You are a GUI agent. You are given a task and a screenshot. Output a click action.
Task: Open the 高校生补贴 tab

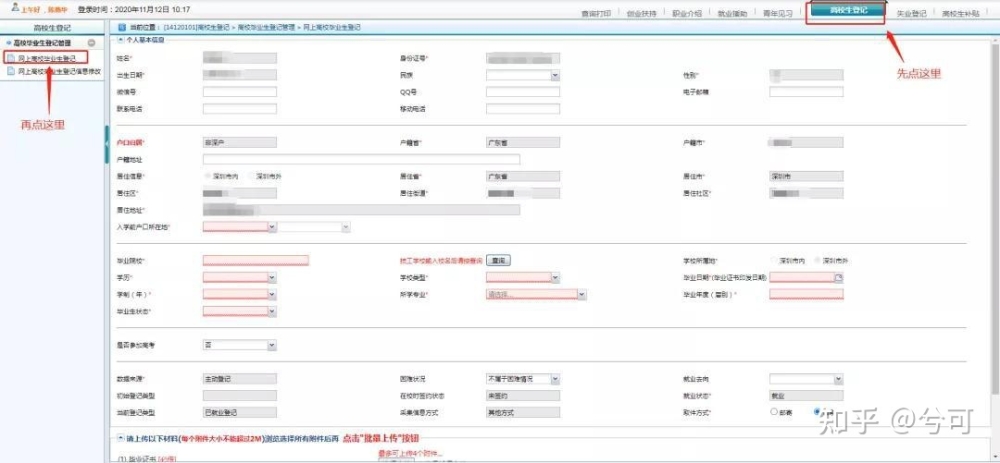960,13
